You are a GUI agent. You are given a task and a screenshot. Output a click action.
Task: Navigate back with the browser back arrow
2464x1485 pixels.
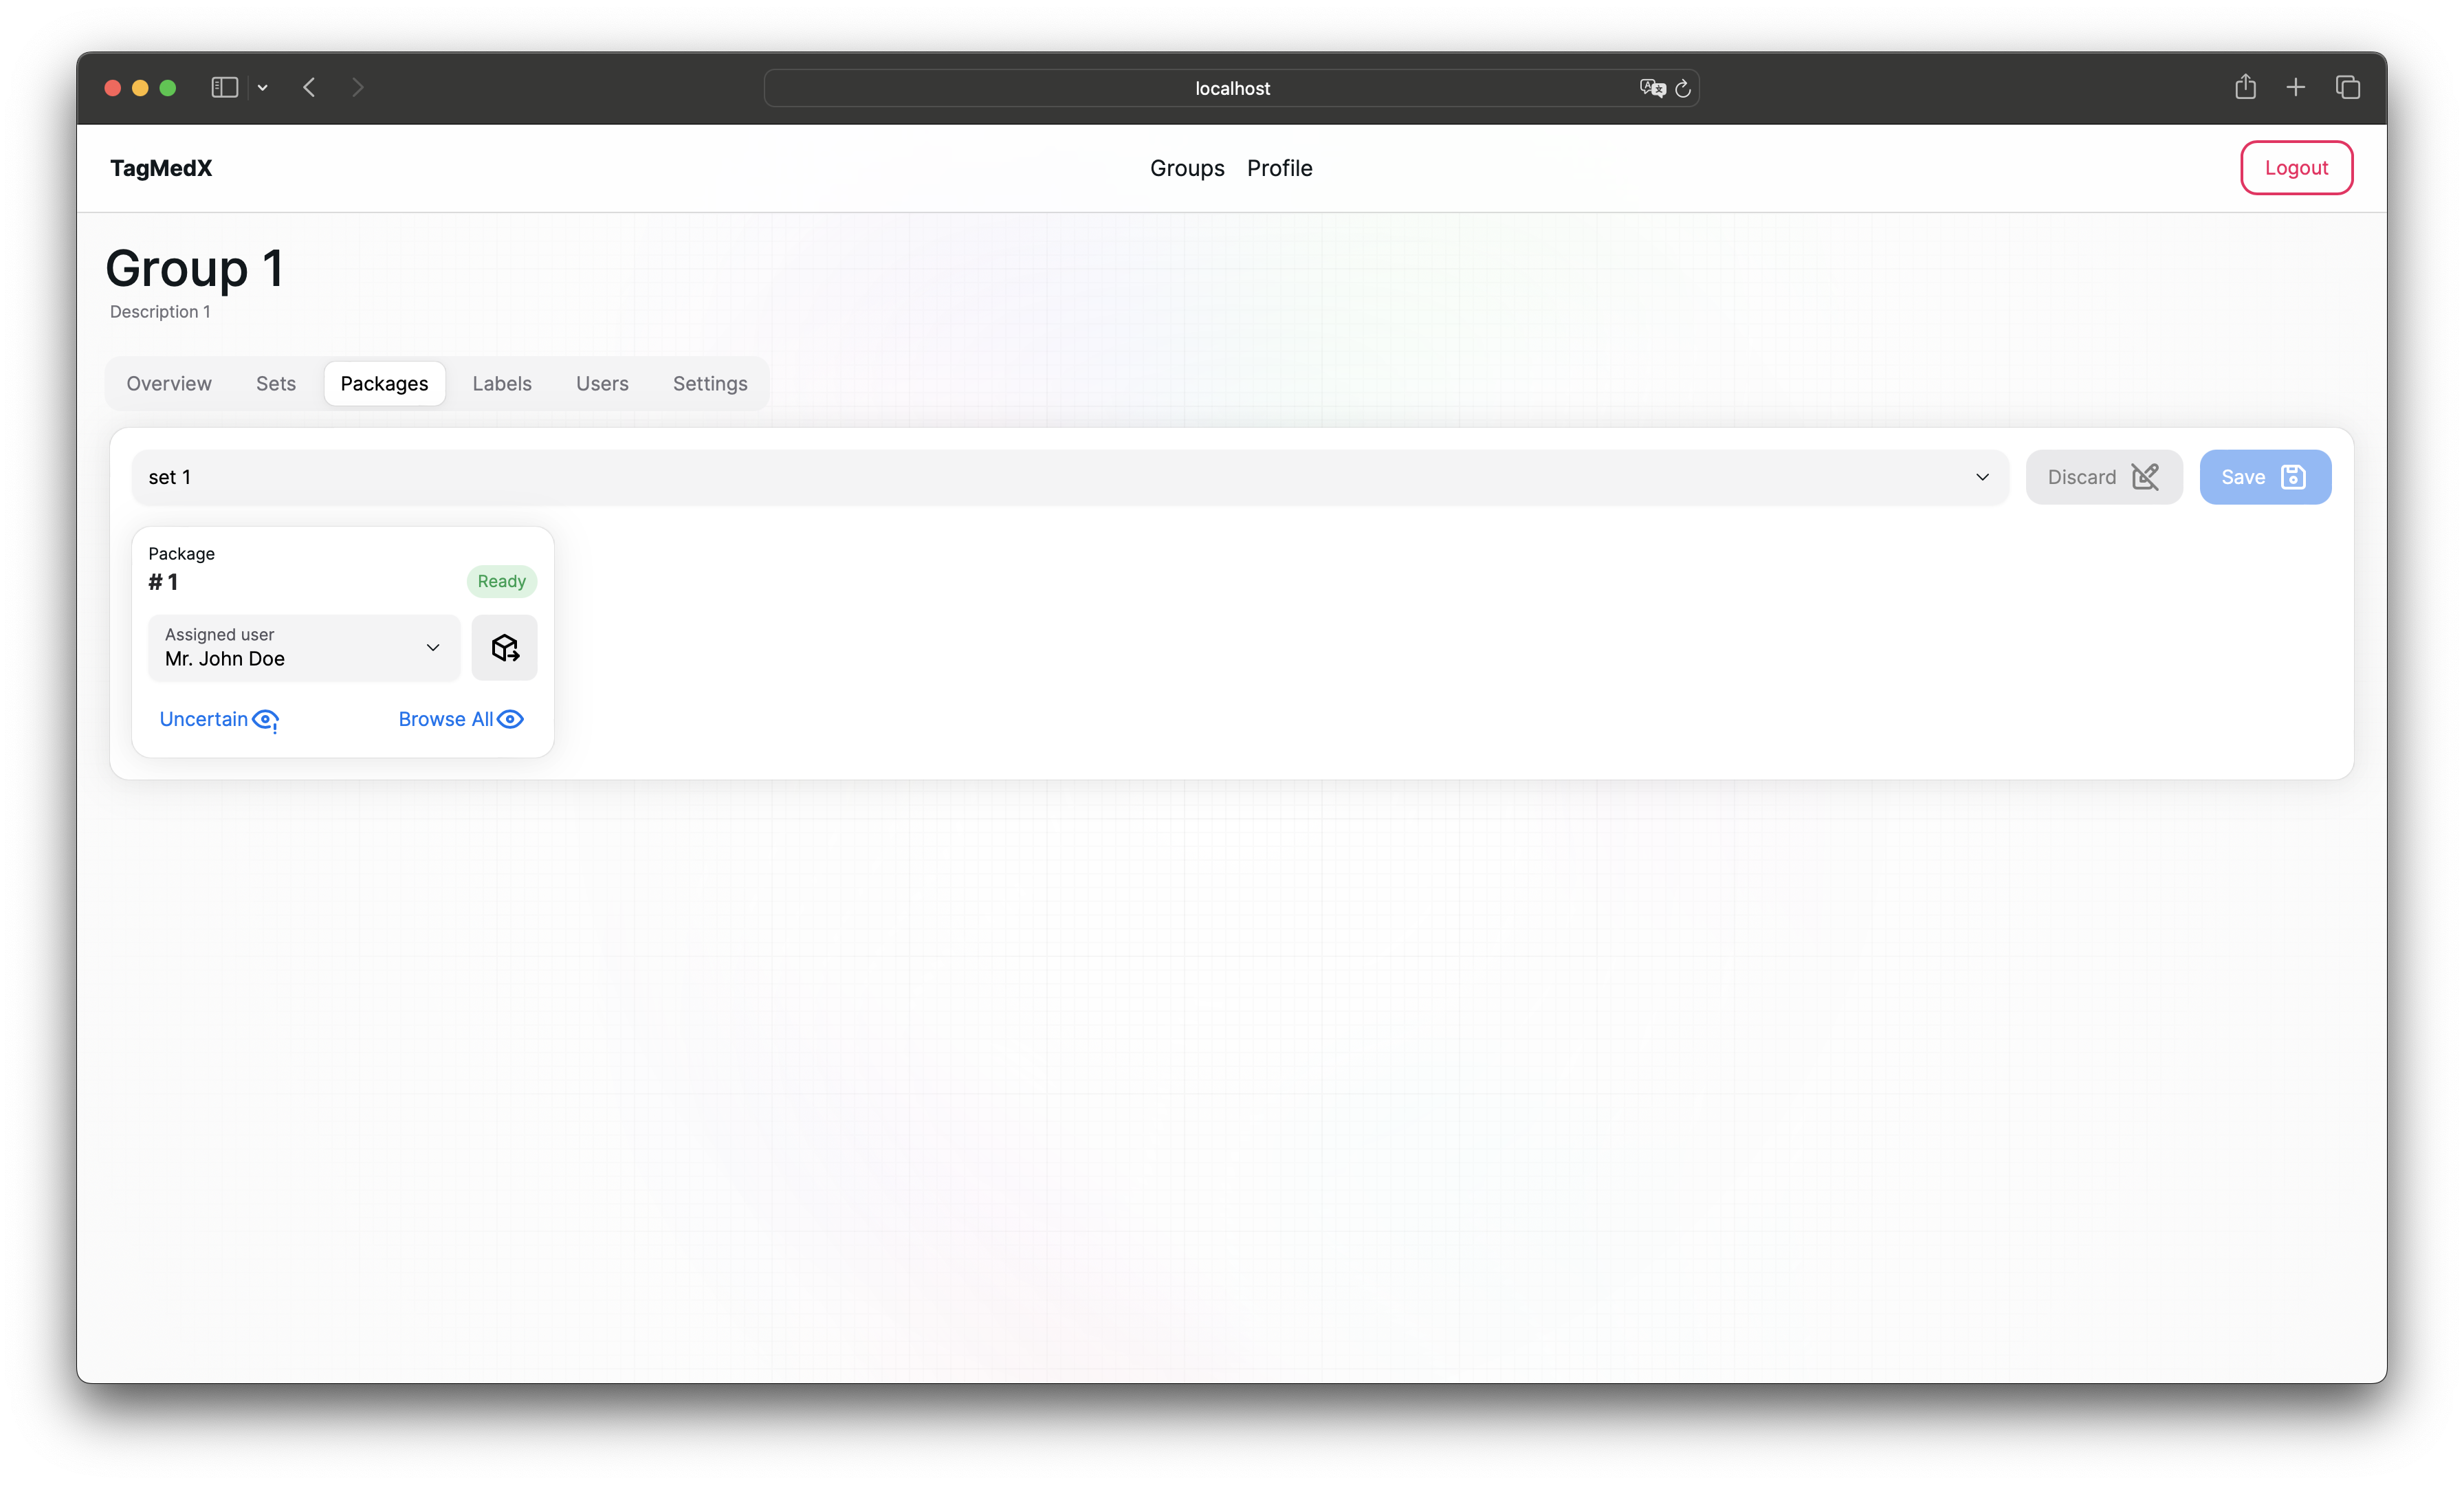tap(309, 87)
